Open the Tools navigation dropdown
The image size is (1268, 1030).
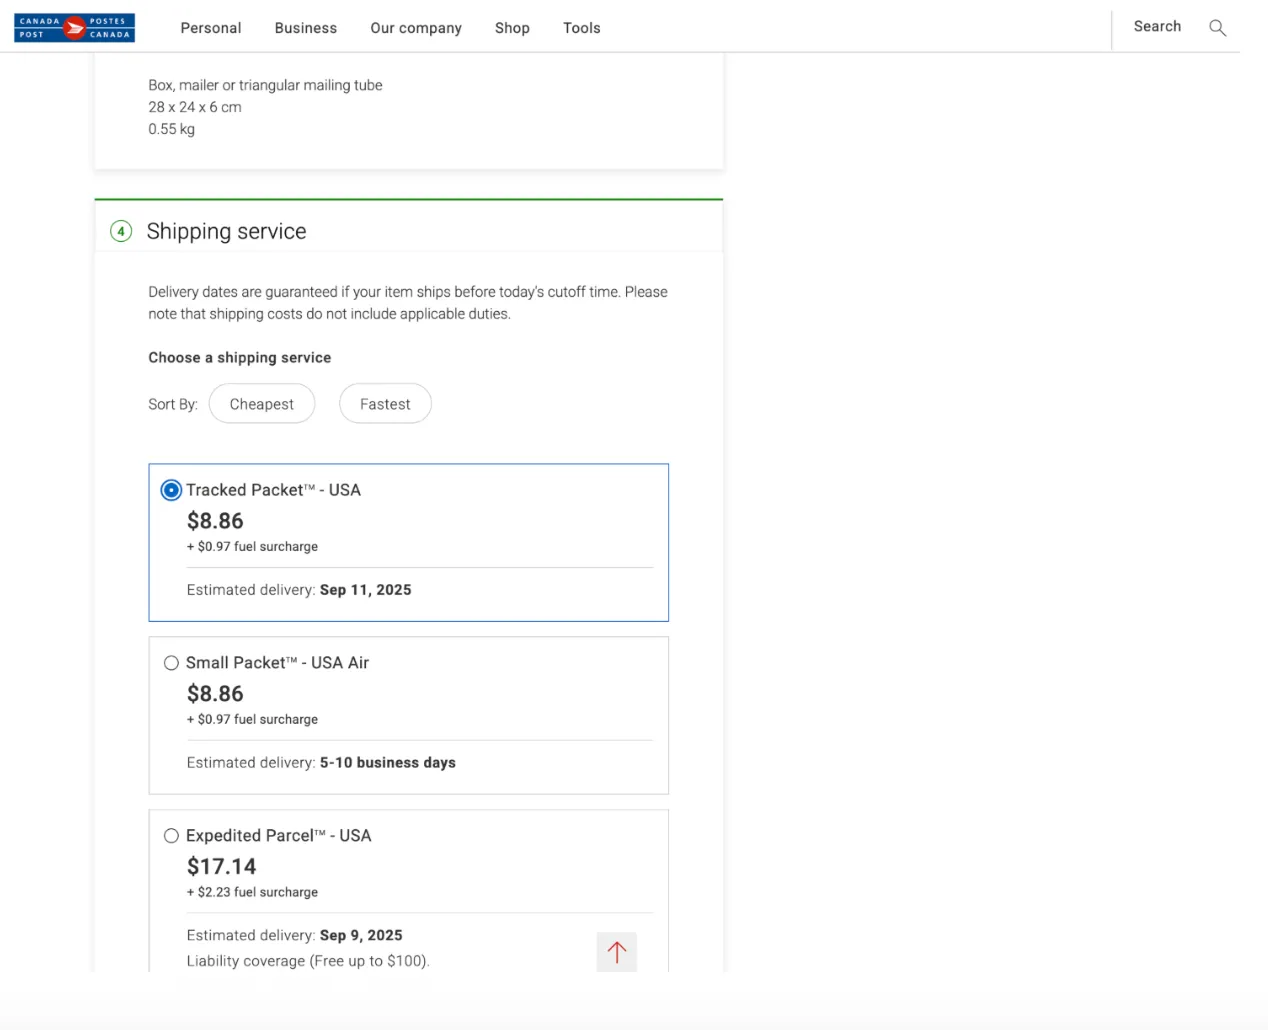point(581,28)
